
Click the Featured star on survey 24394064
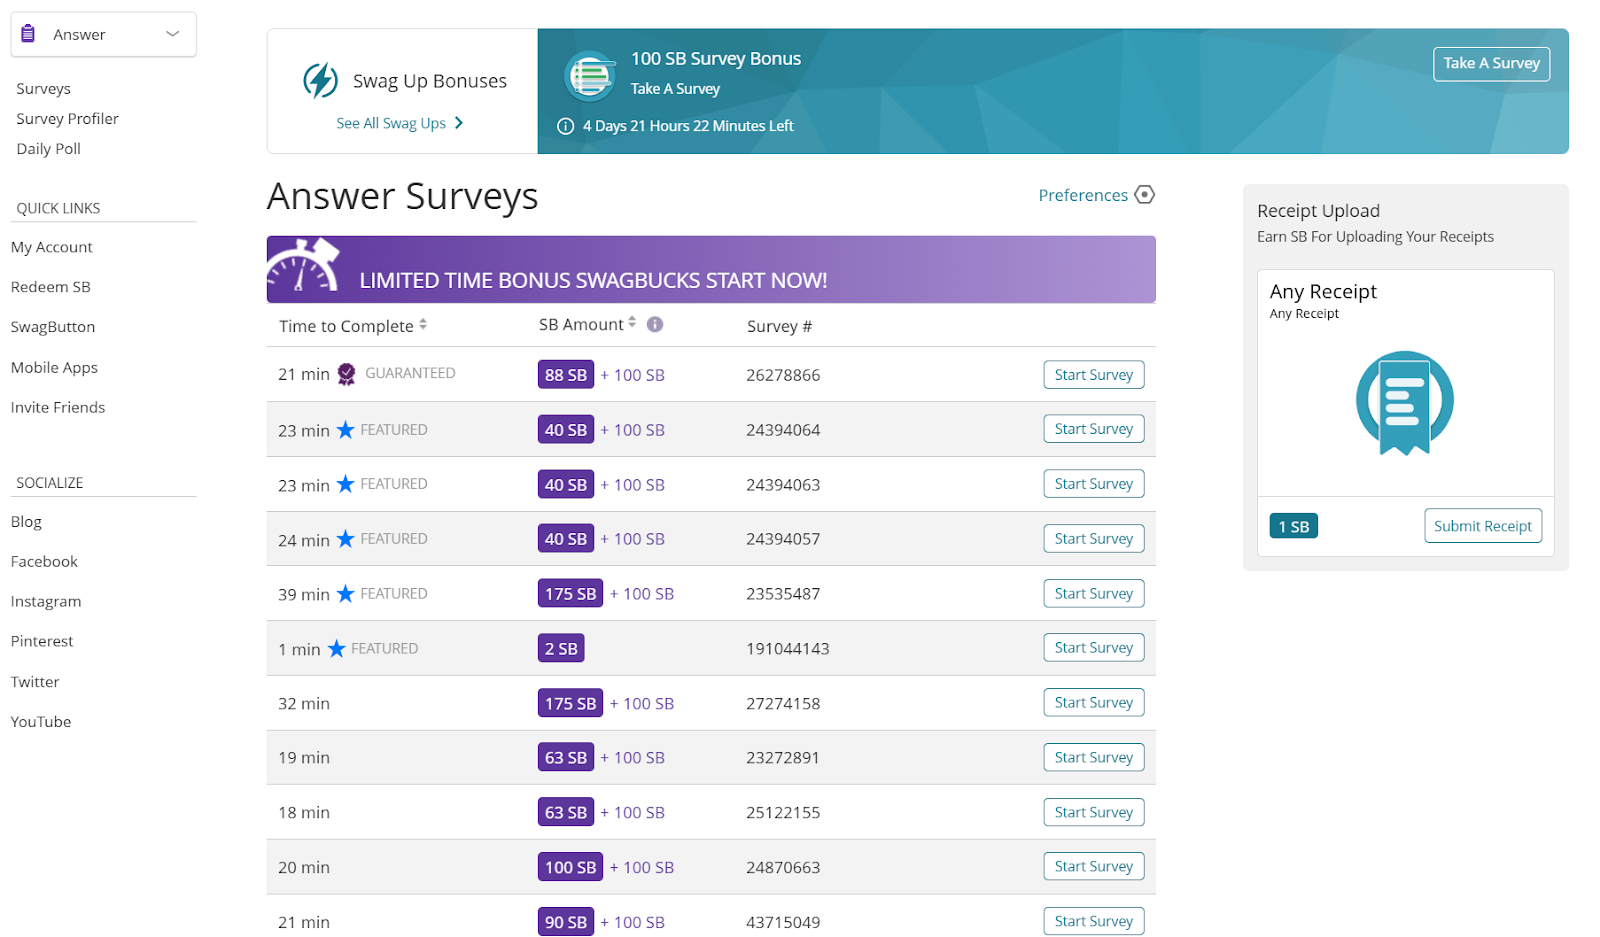[345, 430]
